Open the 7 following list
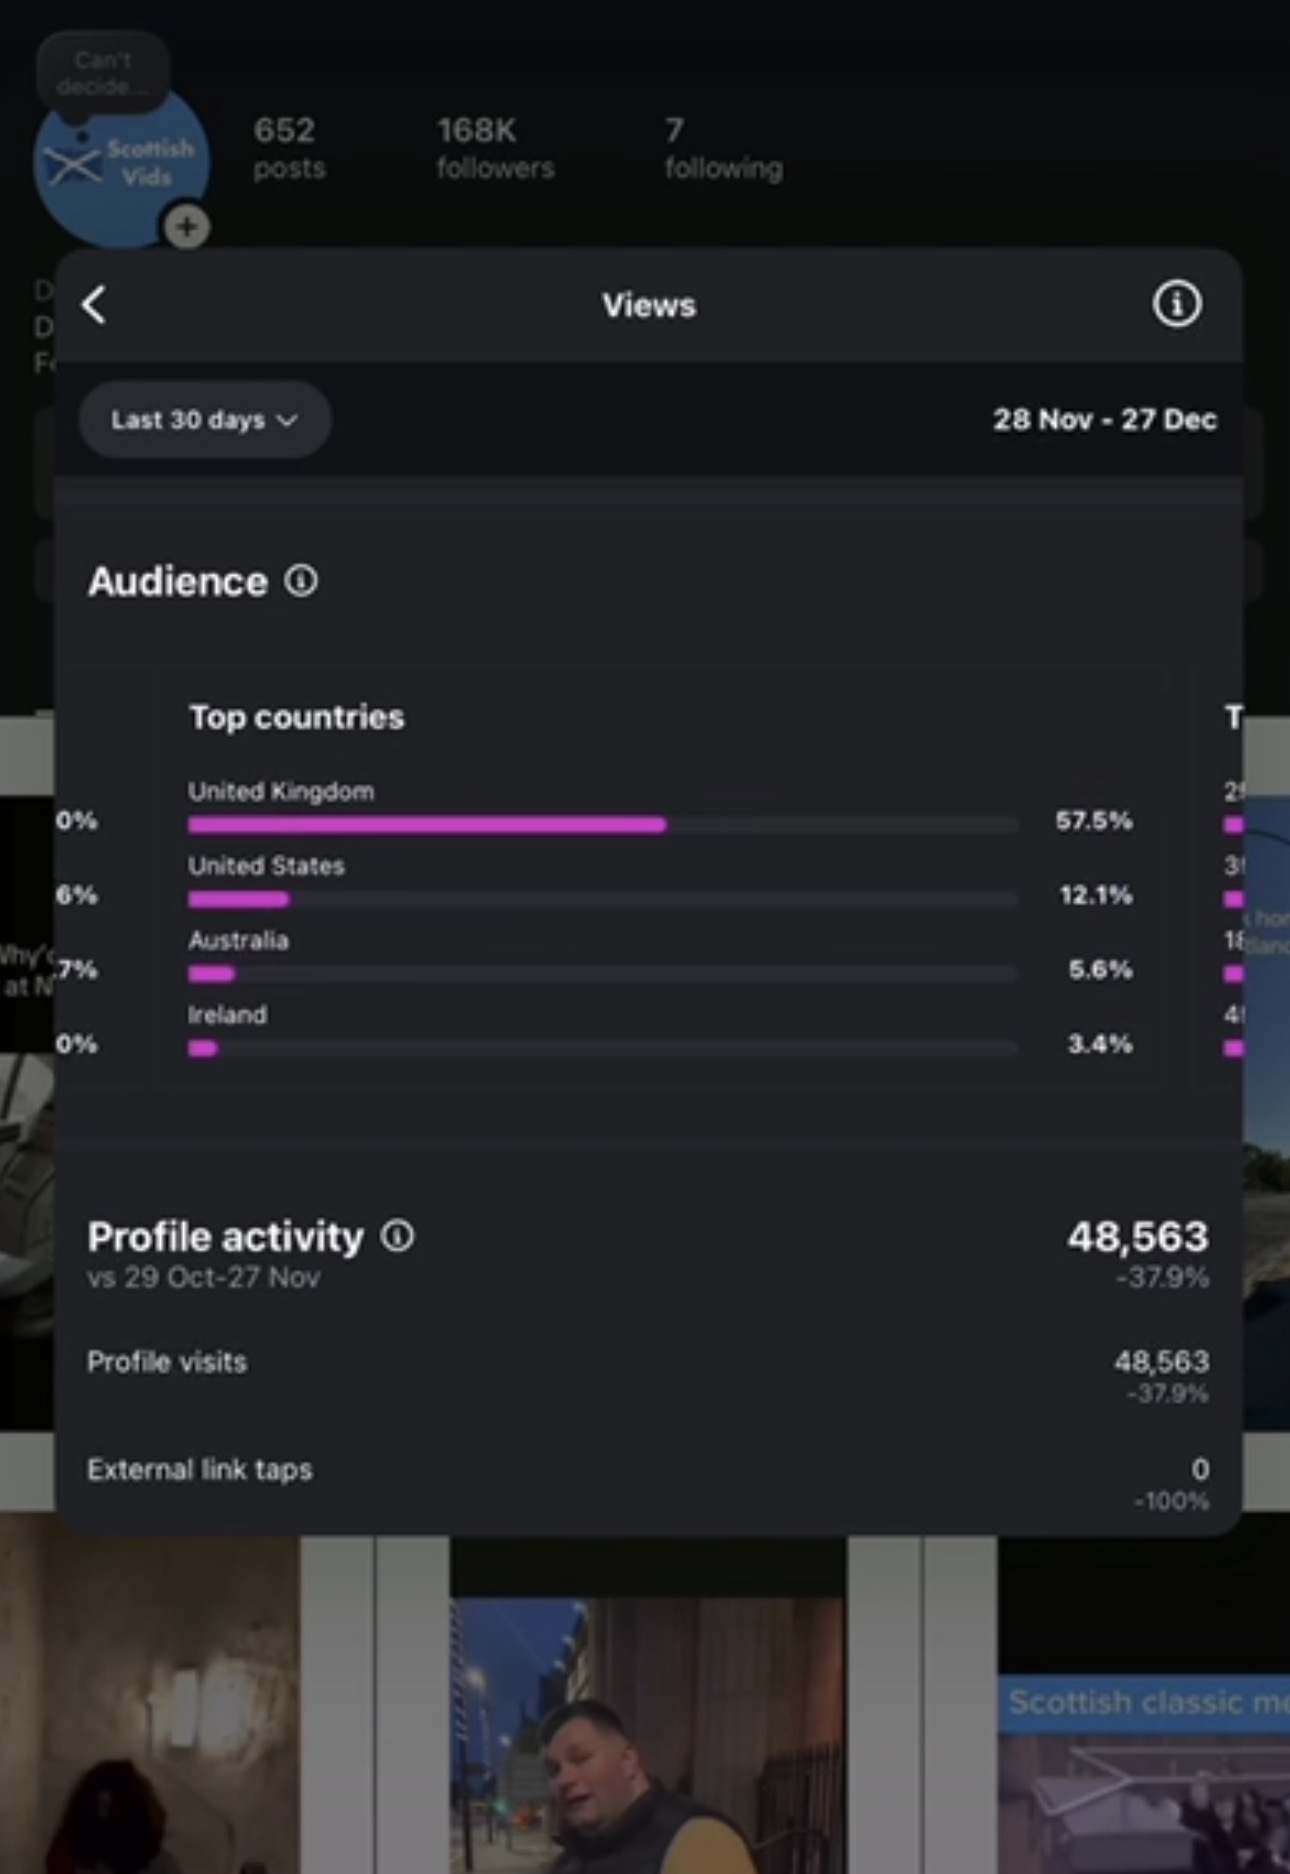The image size is (1290, 1874). 722,148
